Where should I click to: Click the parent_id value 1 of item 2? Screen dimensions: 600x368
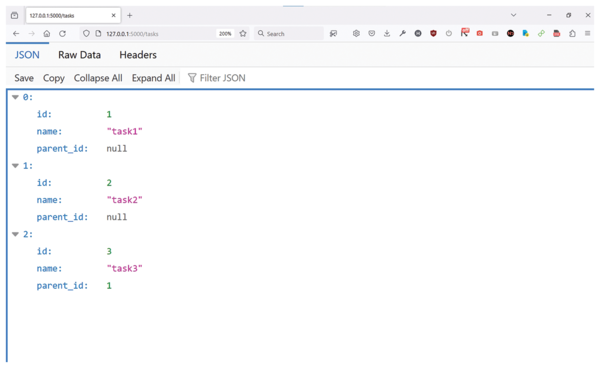tap(109, 285)
